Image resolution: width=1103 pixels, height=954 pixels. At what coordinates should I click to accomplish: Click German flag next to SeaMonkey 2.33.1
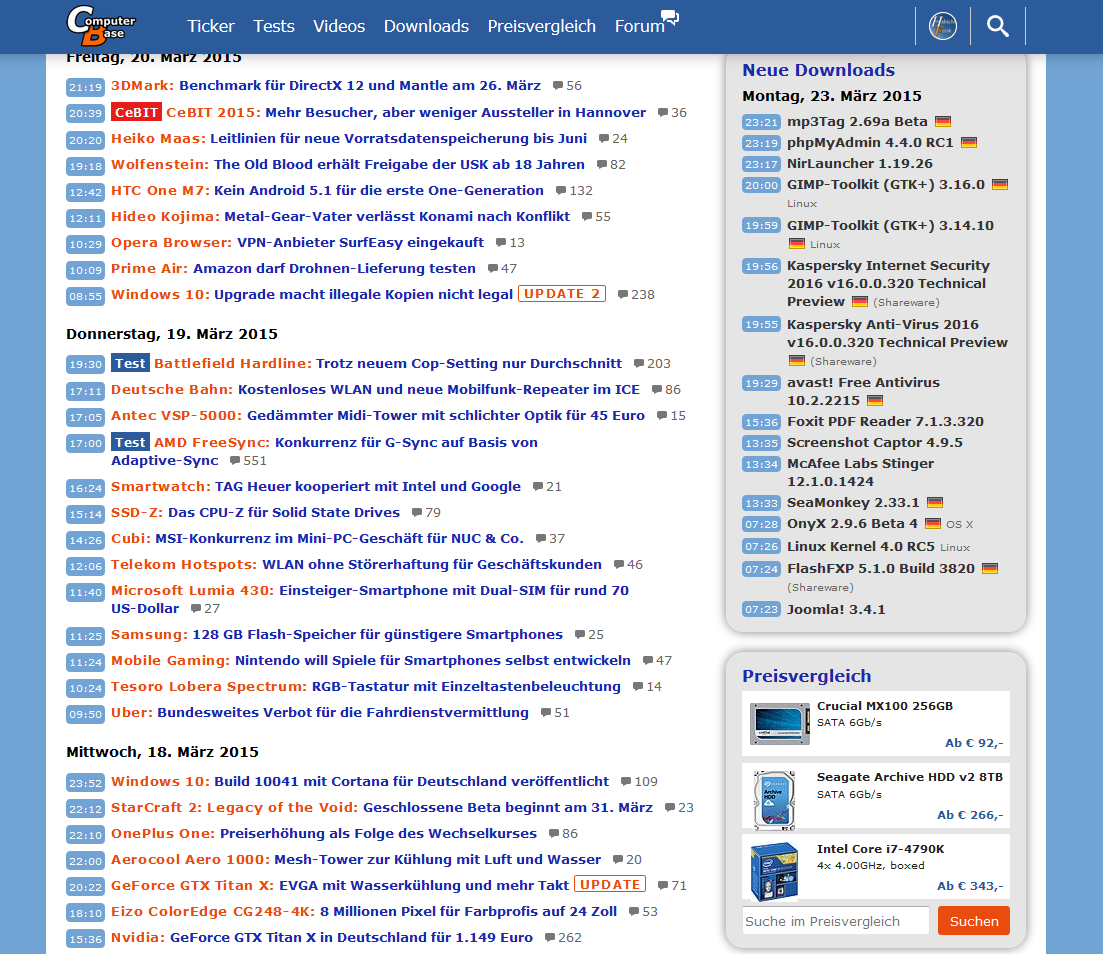(x=935, y=503)
